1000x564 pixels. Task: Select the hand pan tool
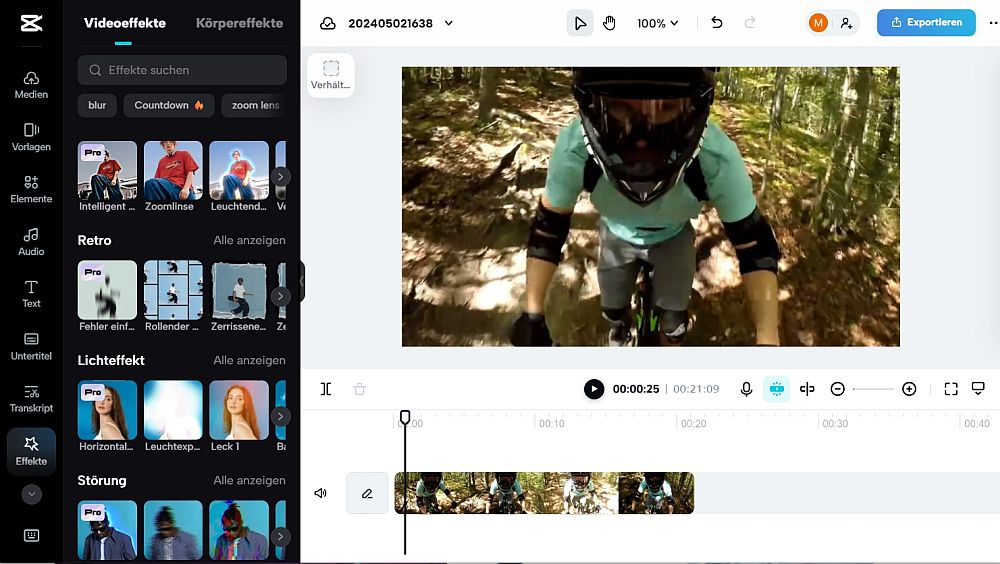[x=609, y=23]
